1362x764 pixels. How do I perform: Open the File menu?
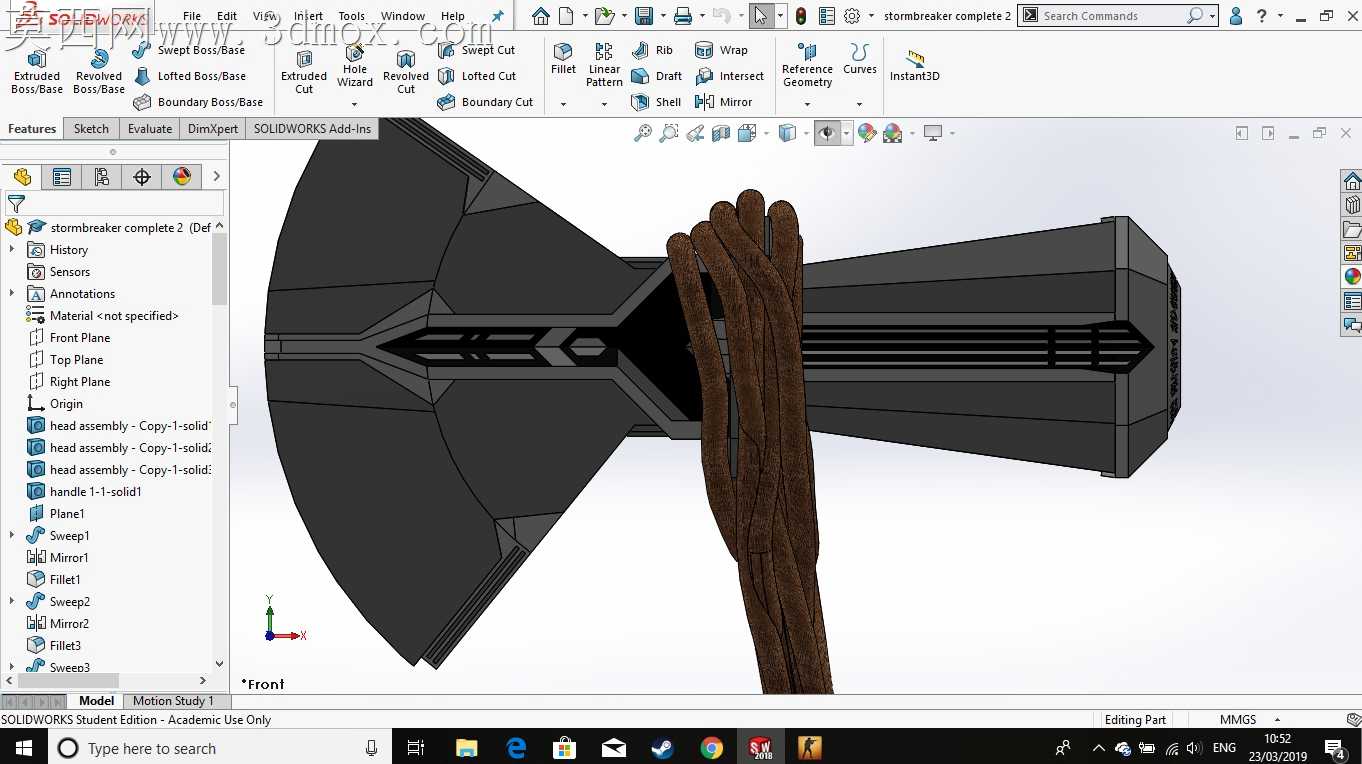tap(192, 16)
